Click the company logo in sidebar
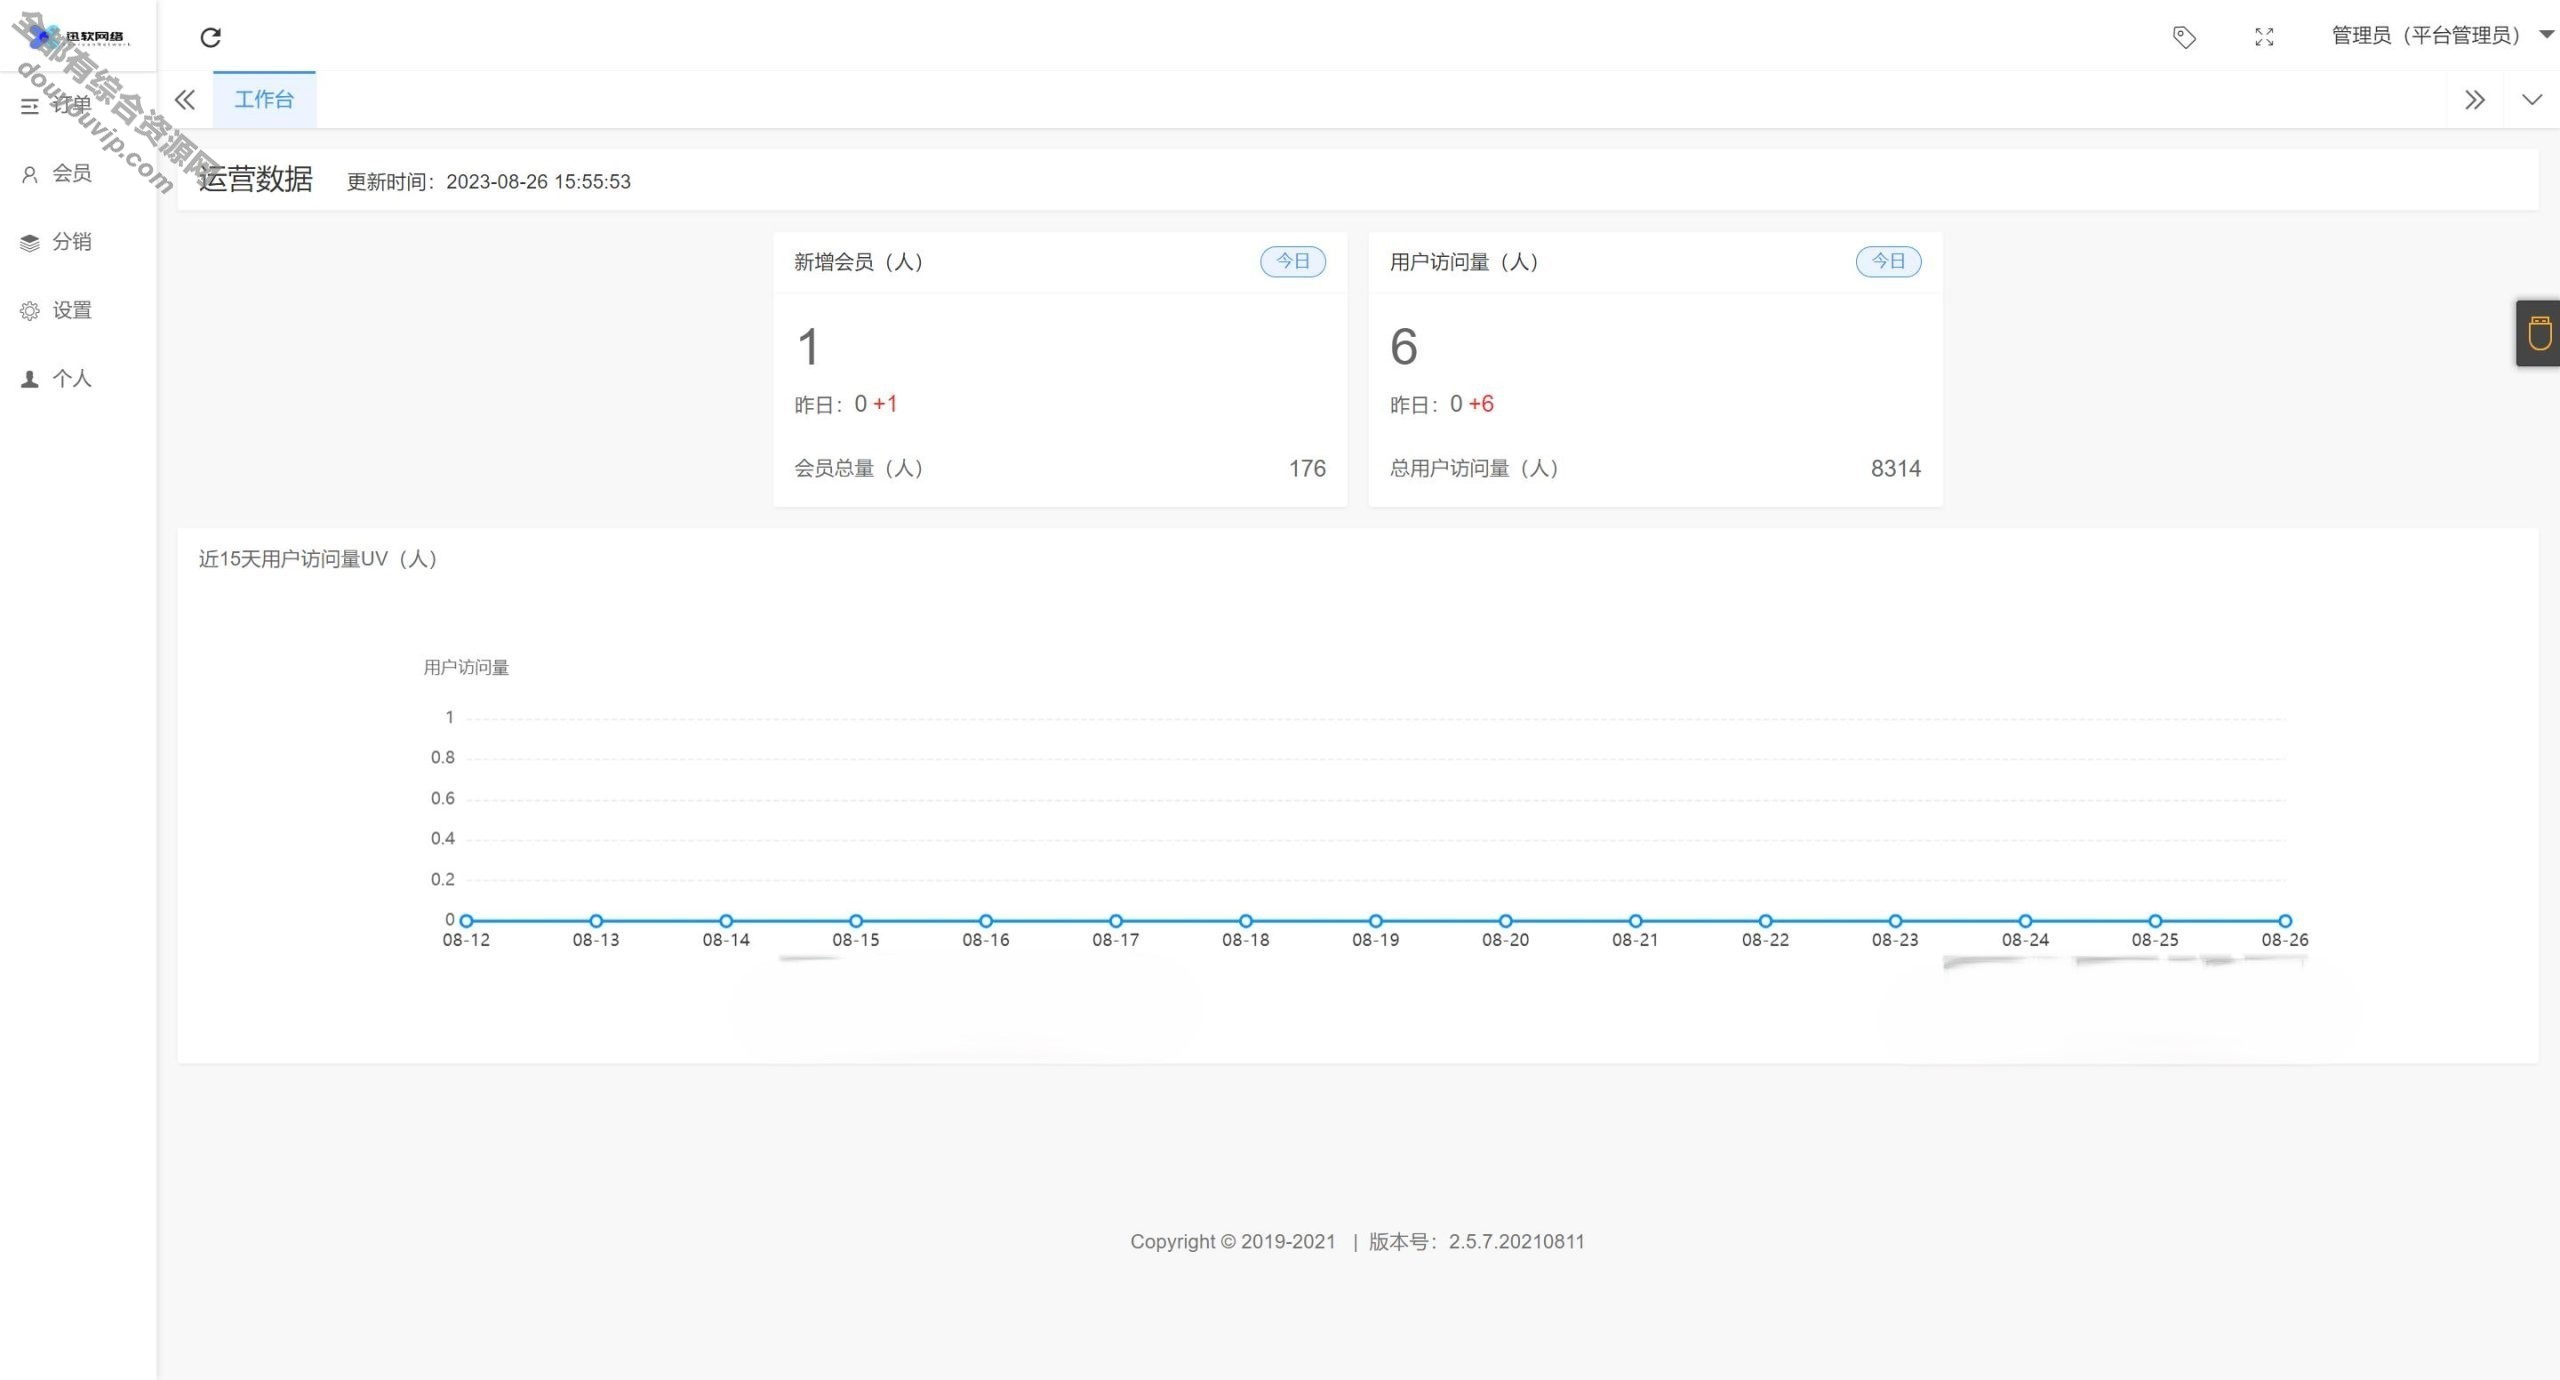 pos(78,37)
